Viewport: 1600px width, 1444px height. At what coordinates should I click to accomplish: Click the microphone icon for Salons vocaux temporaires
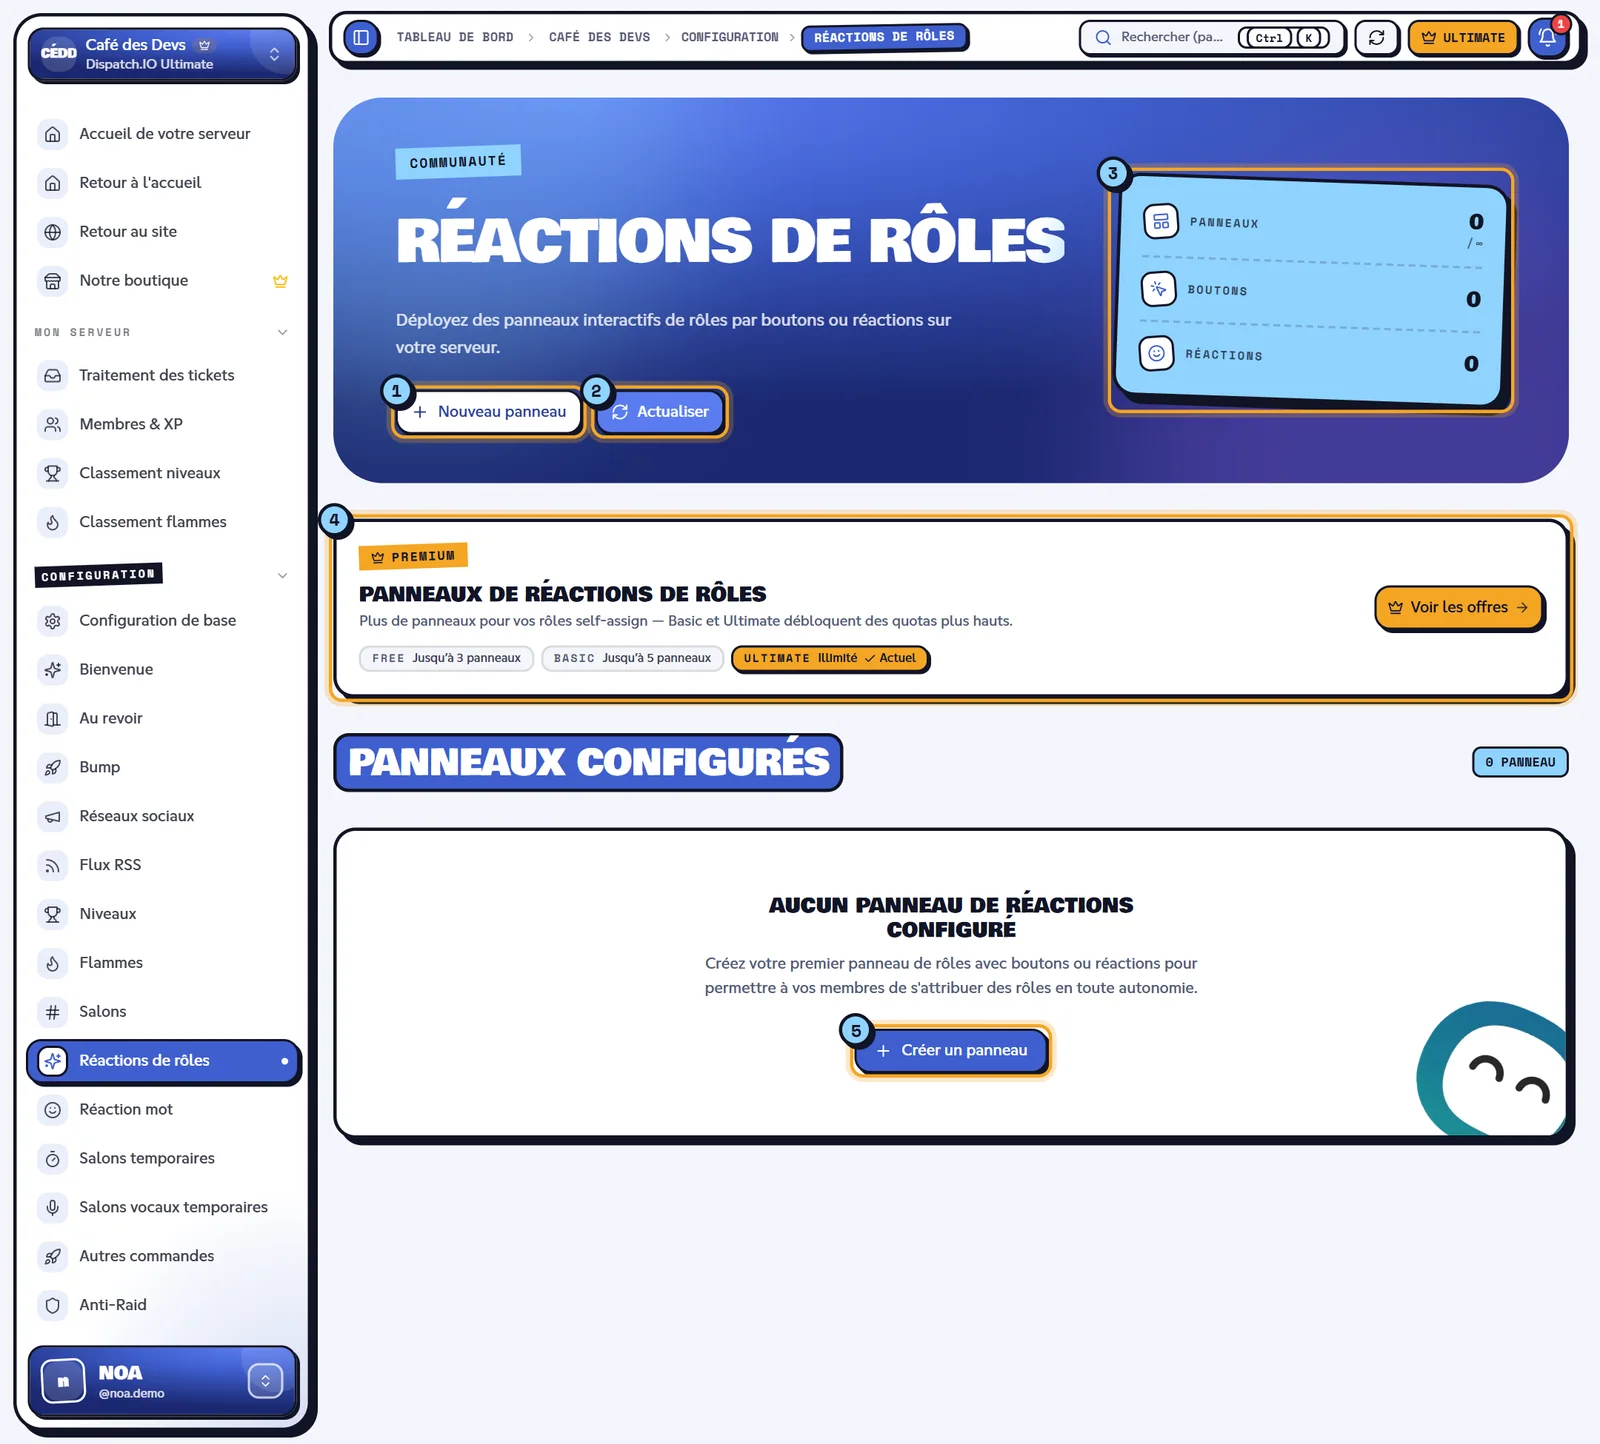[53, 1208]
